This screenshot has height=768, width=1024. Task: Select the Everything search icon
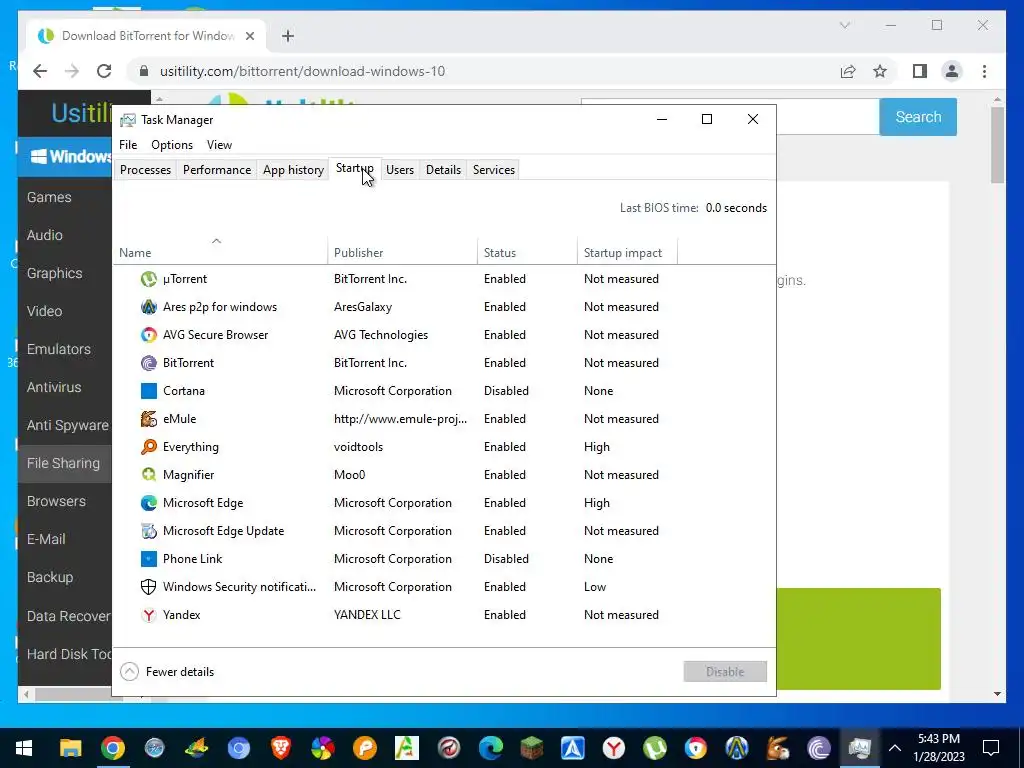pos(149,447)
